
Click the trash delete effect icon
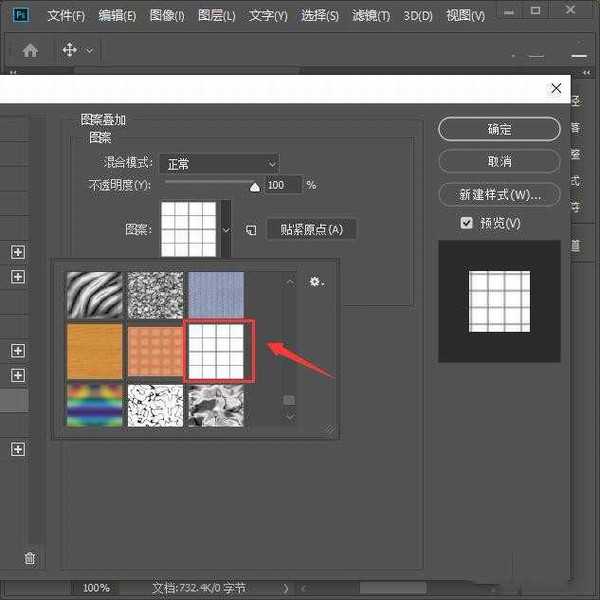click(x=30, y=559)
